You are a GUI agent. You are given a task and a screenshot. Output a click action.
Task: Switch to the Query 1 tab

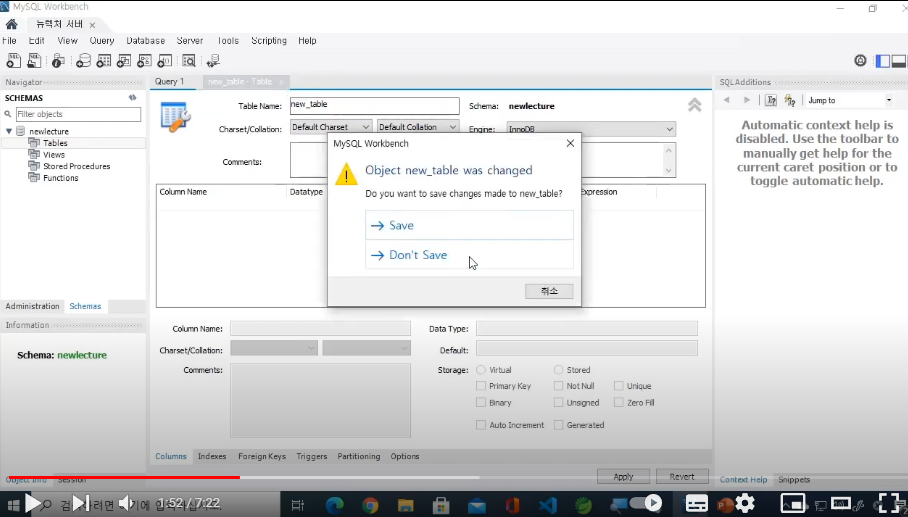pos(169,82)
